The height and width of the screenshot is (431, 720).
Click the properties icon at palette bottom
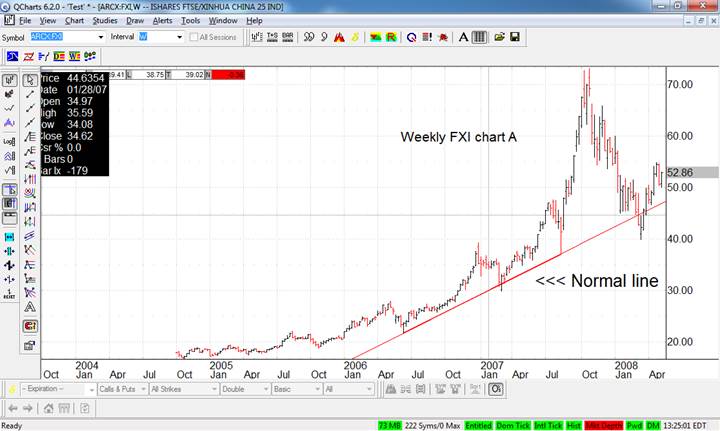(x=30, y=346)
